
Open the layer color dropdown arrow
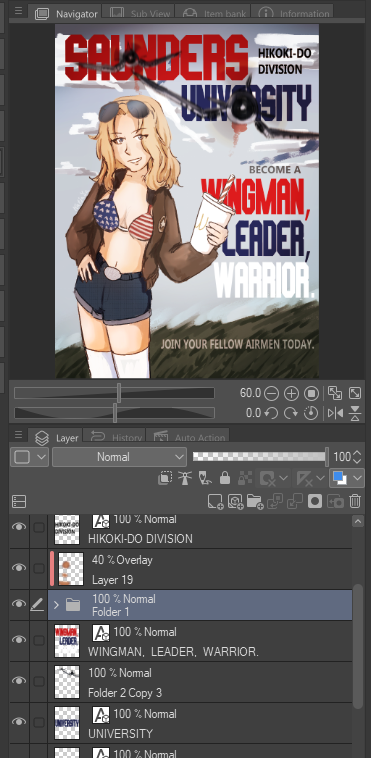point(358,479)
